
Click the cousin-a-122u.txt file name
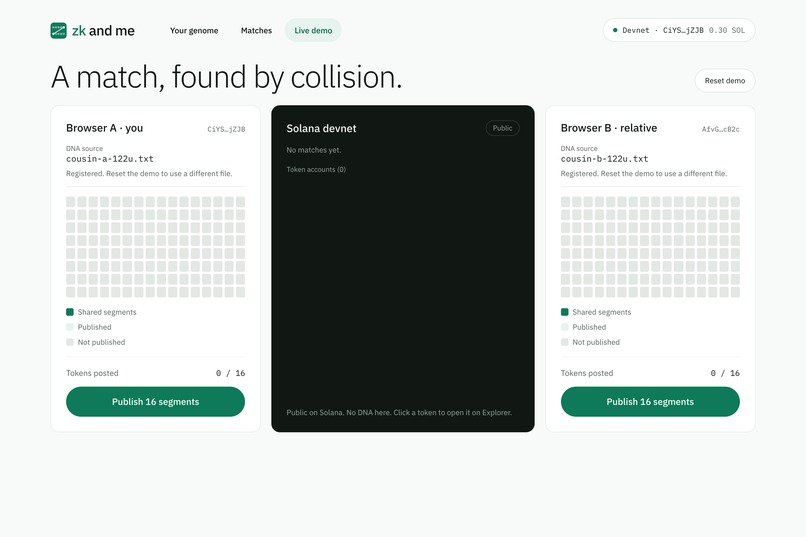109,159
